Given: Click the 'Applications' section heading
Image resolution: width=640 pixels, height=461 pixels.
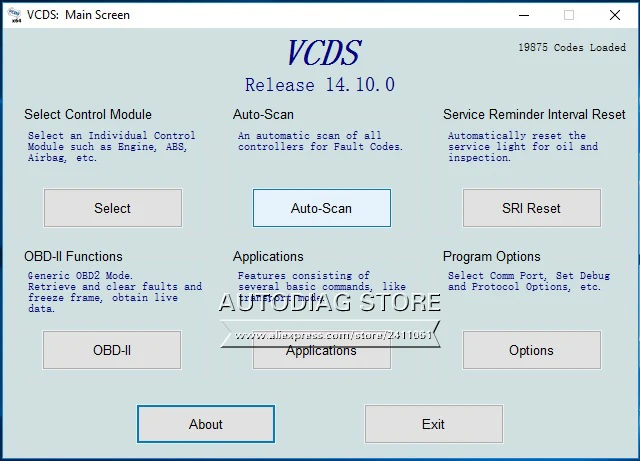Looking at the screenshot, I should [x=268, y=256].
